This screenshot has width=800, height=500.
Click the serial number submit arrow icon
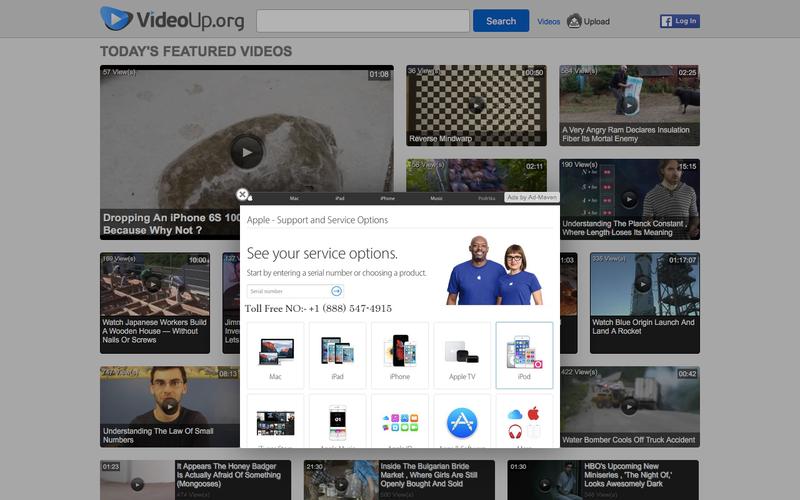(x=336, y=291)
